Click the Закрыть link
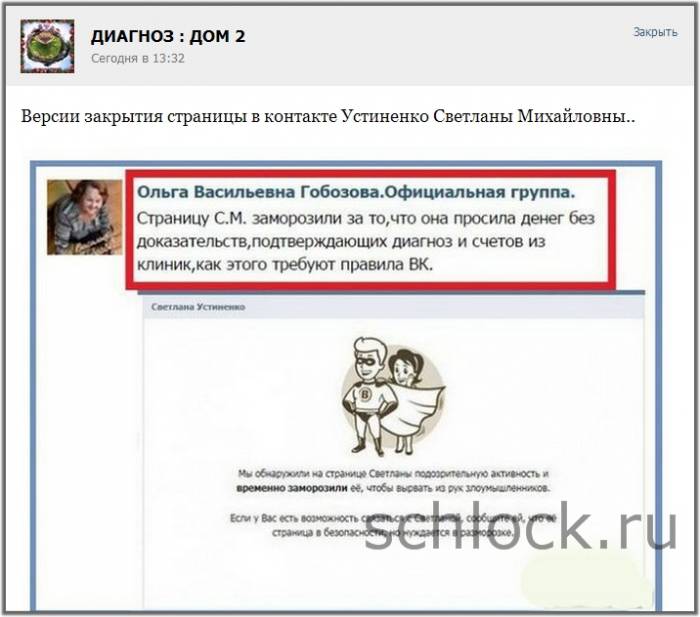 click(655, 32)
